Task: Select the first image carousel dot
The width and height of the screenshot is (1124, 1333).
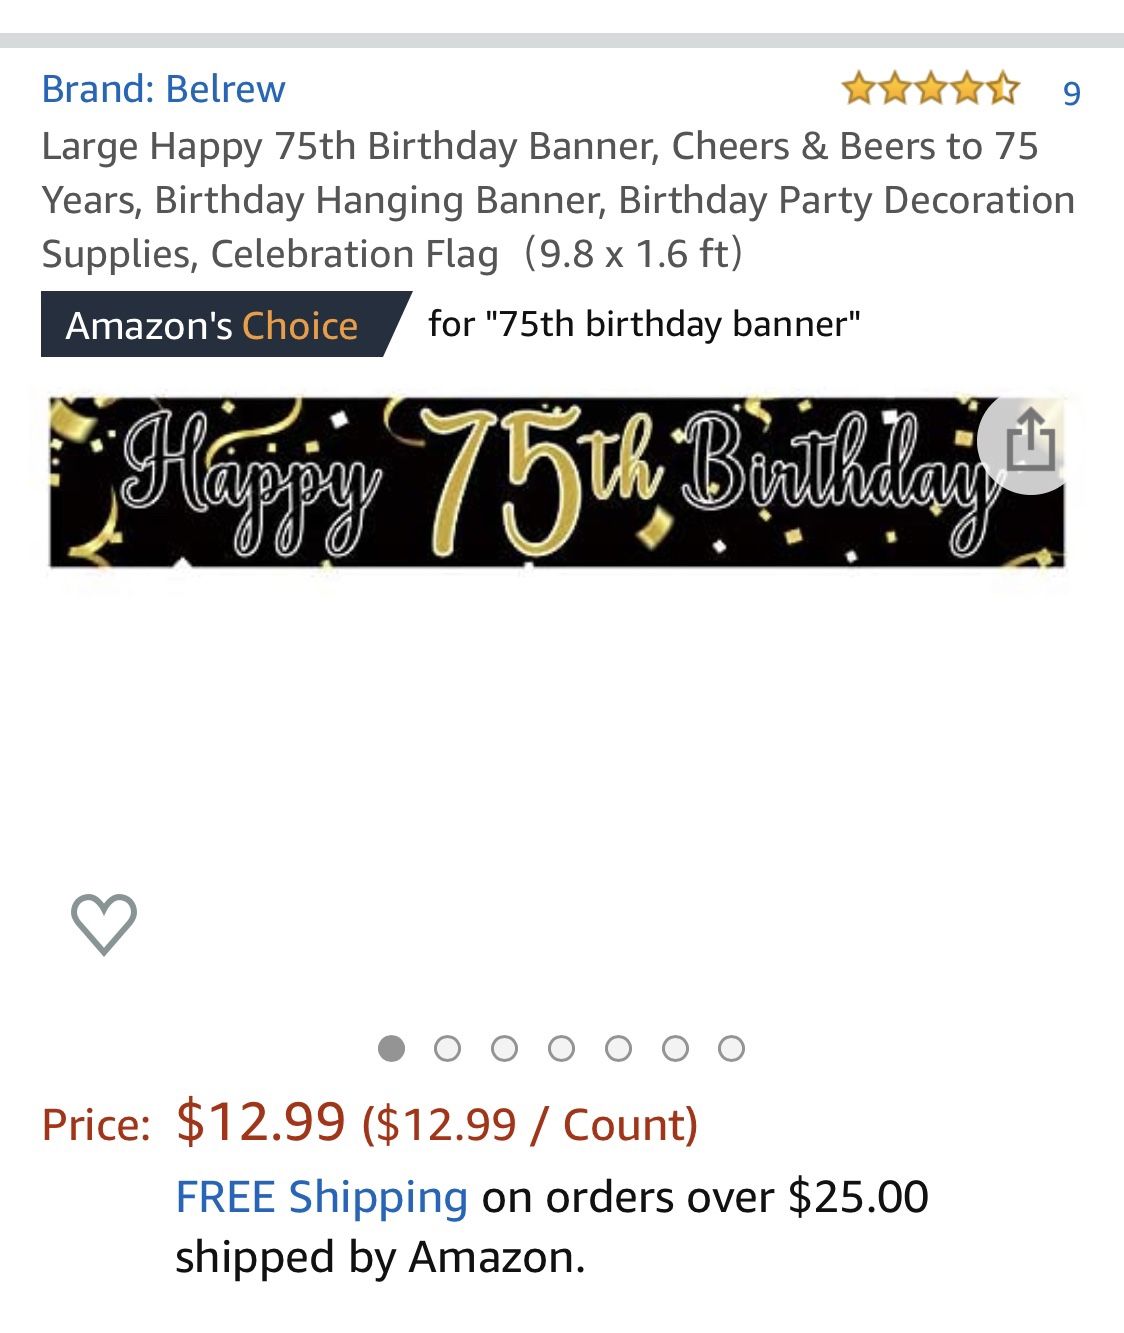Action: tap(391, 1048)
